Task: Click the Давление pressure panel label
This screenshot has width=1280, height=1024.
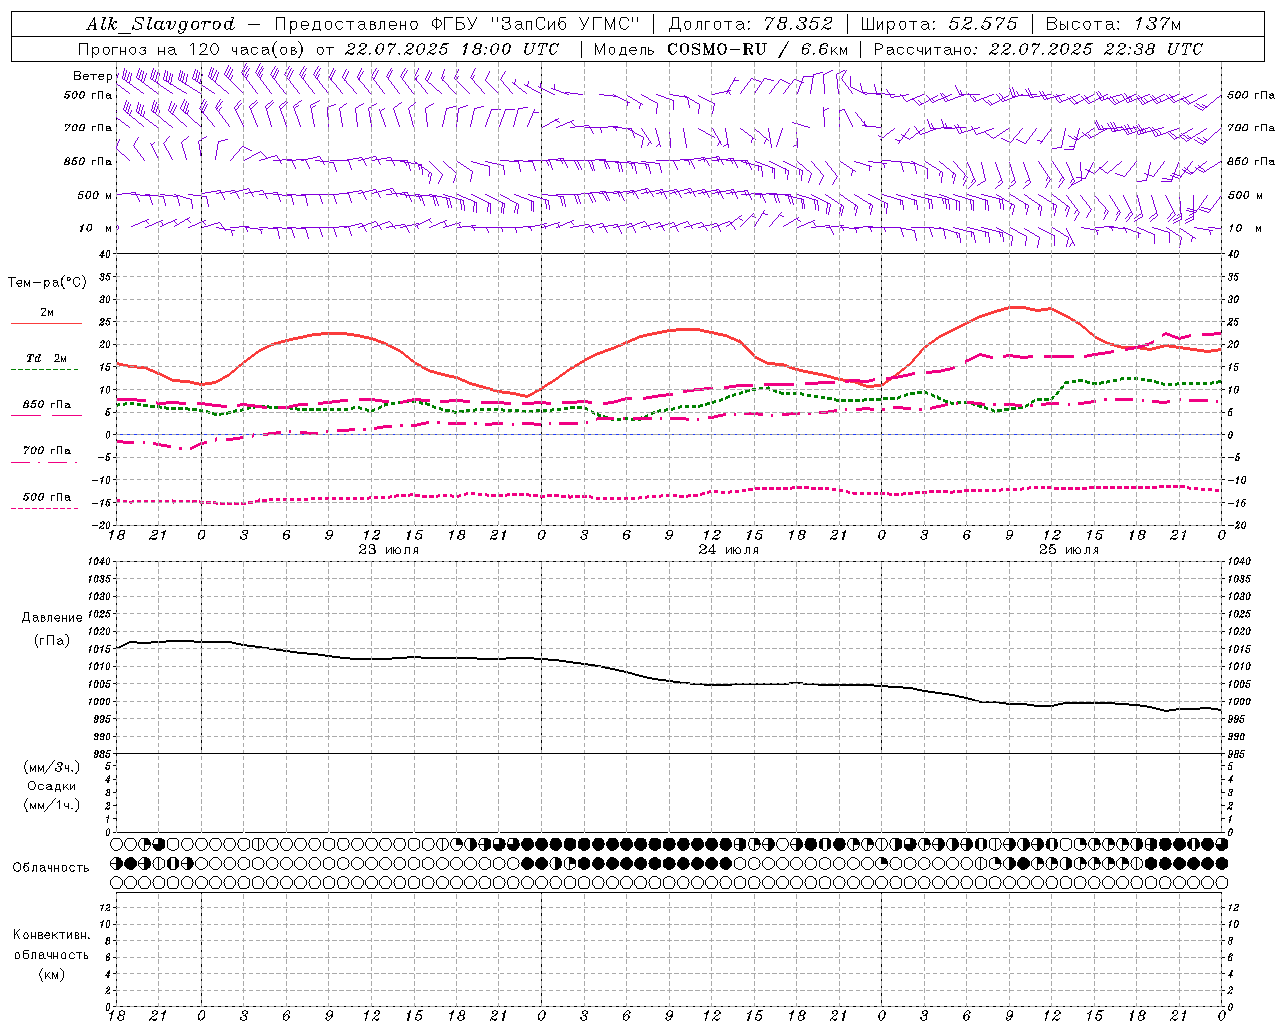Action: pyautogui.click(x=52, y=618)
